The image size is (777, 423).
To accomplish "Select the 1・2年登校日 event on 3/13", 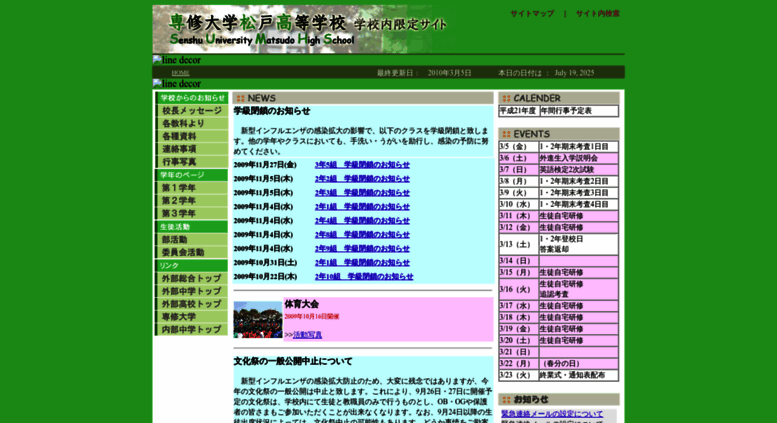I will (x=561, y=239).
